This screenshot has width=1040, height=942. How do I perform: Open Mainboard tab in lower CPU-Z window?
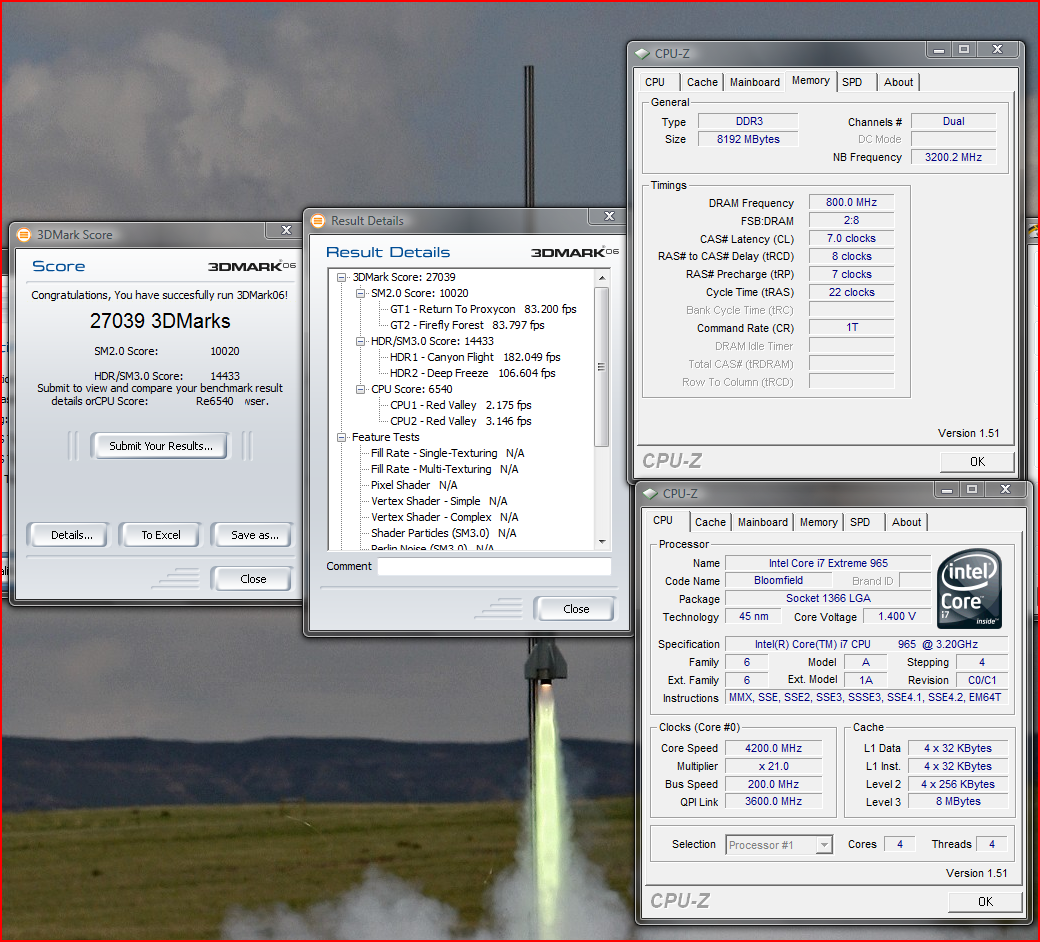click(762, 522)
